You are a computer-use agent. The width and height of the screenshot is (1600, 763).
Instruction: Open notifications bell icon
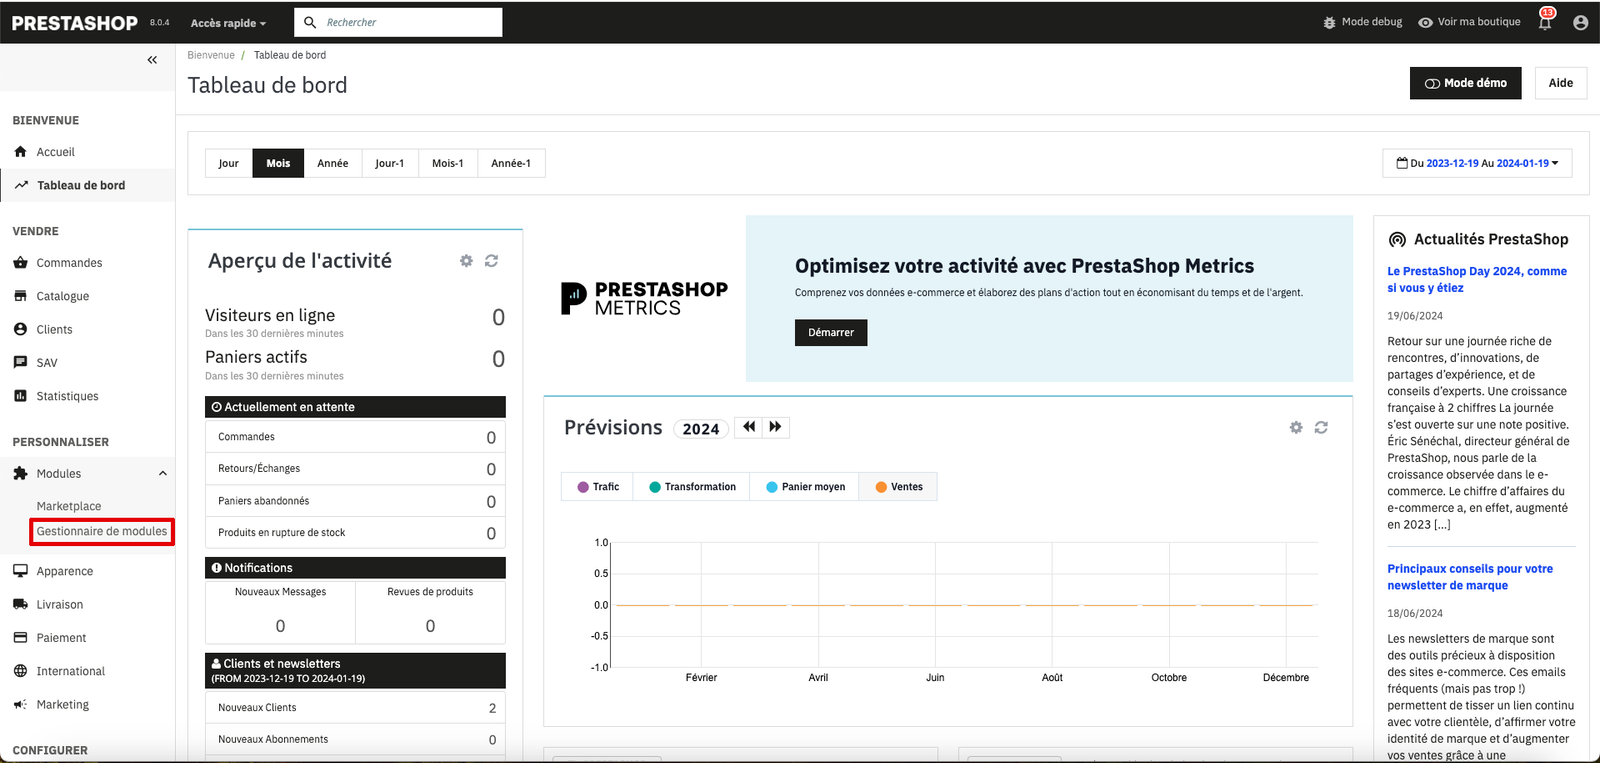pyautogui.click(x=1545, y=22)
